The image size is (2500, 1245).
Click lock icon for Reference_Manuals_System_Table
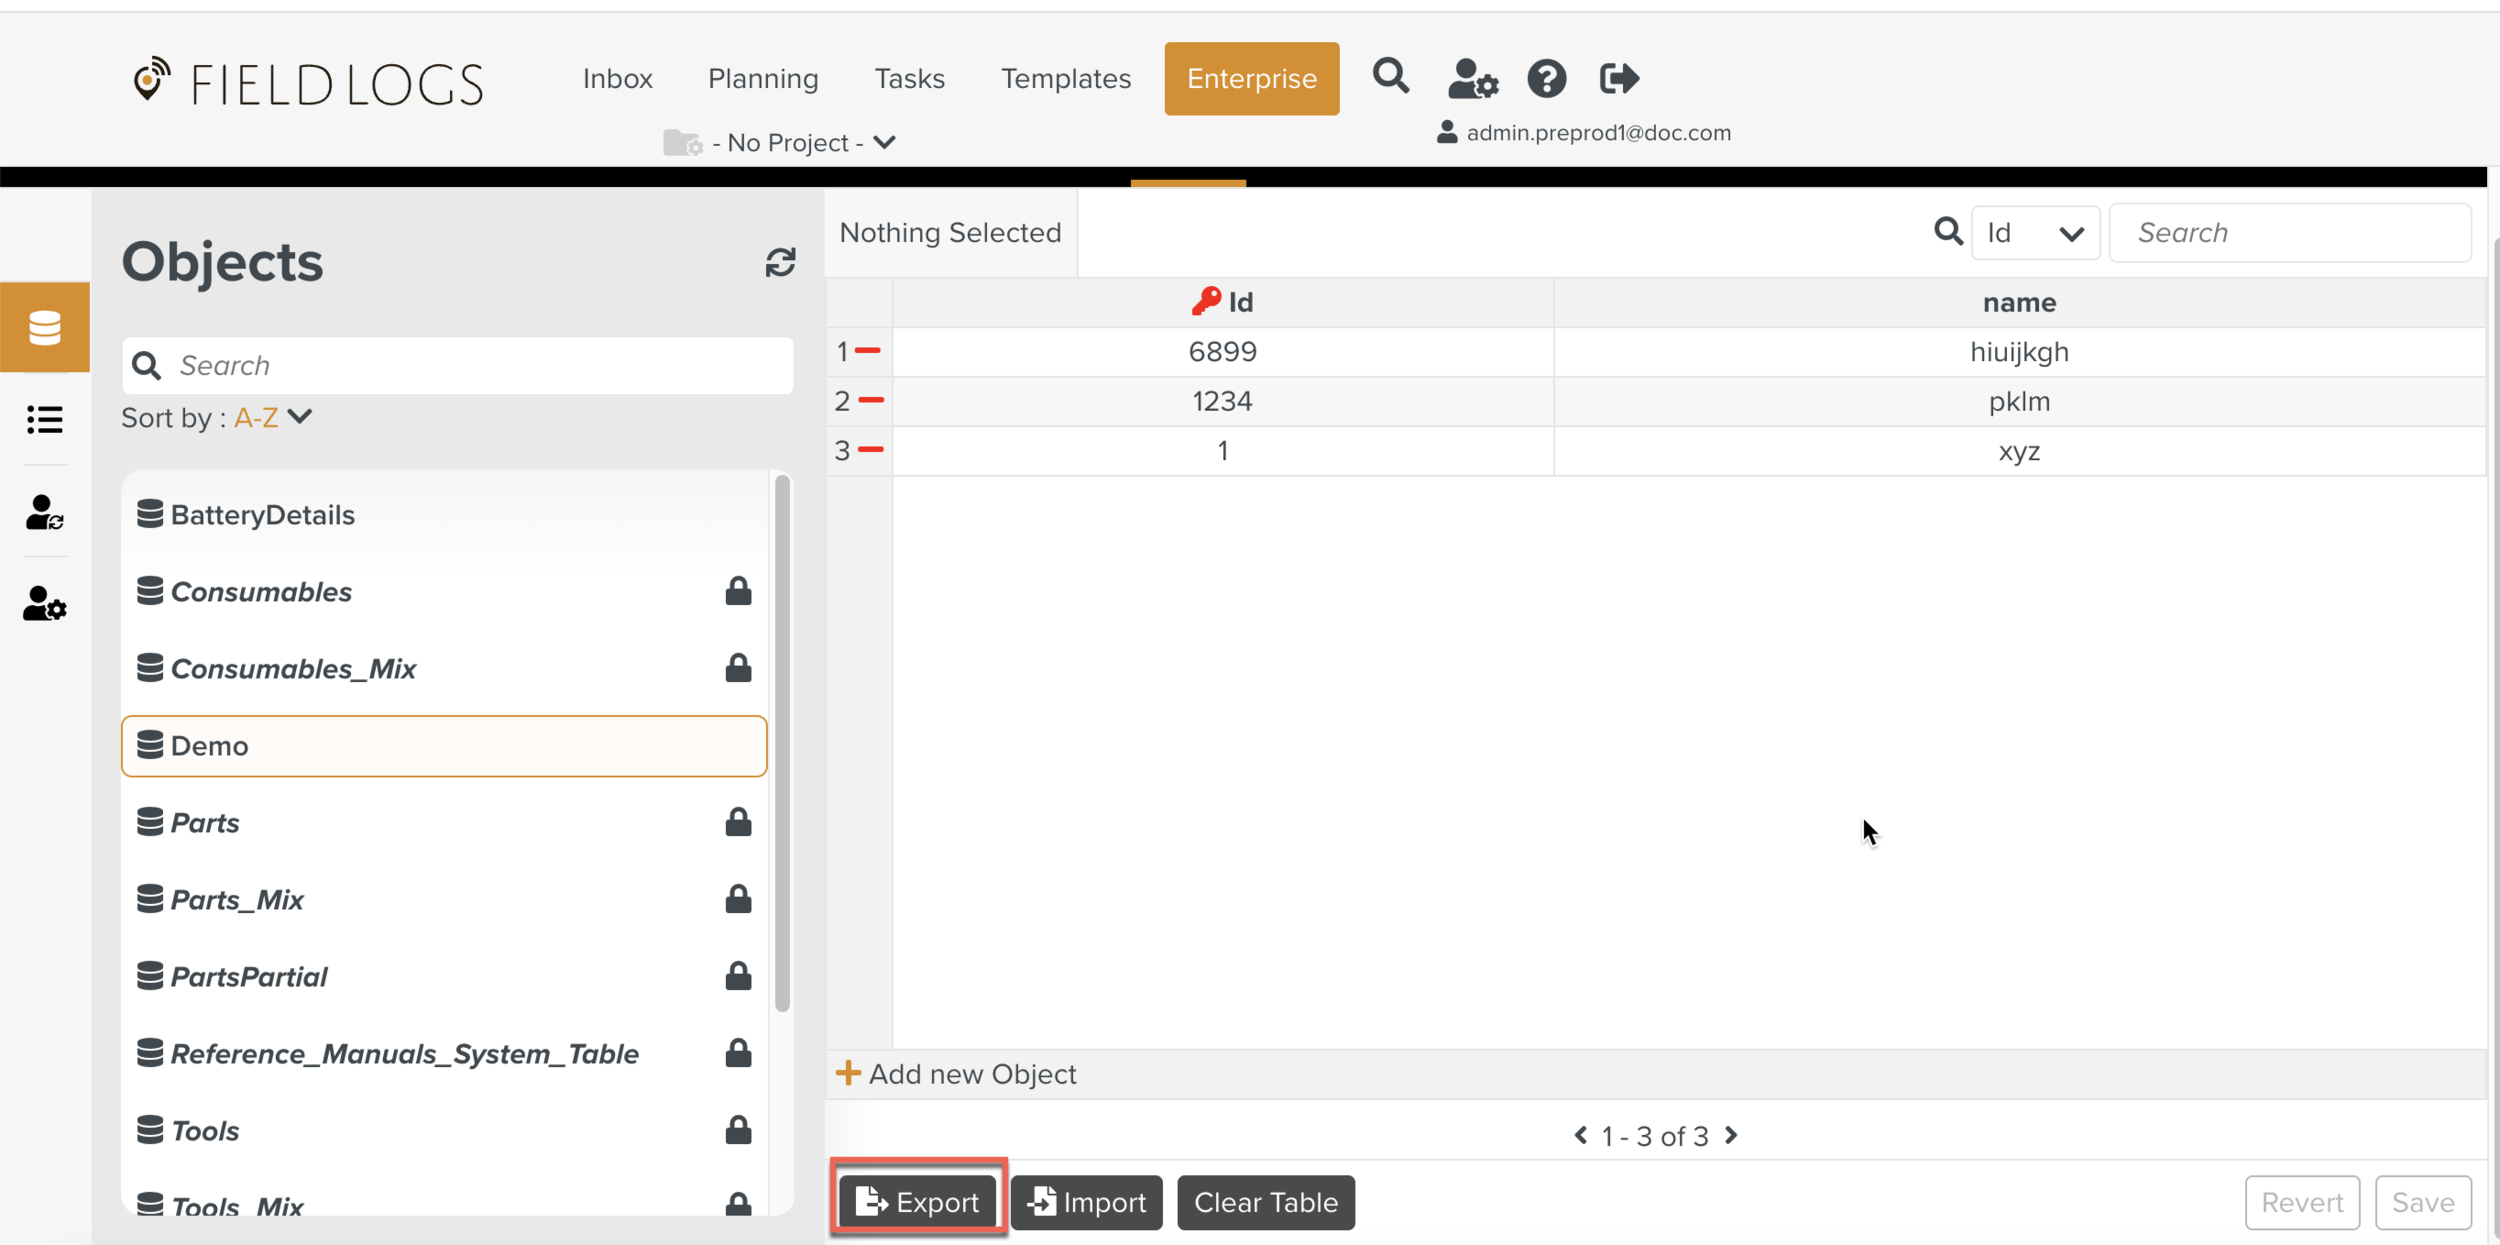(x=738, y=1053)
